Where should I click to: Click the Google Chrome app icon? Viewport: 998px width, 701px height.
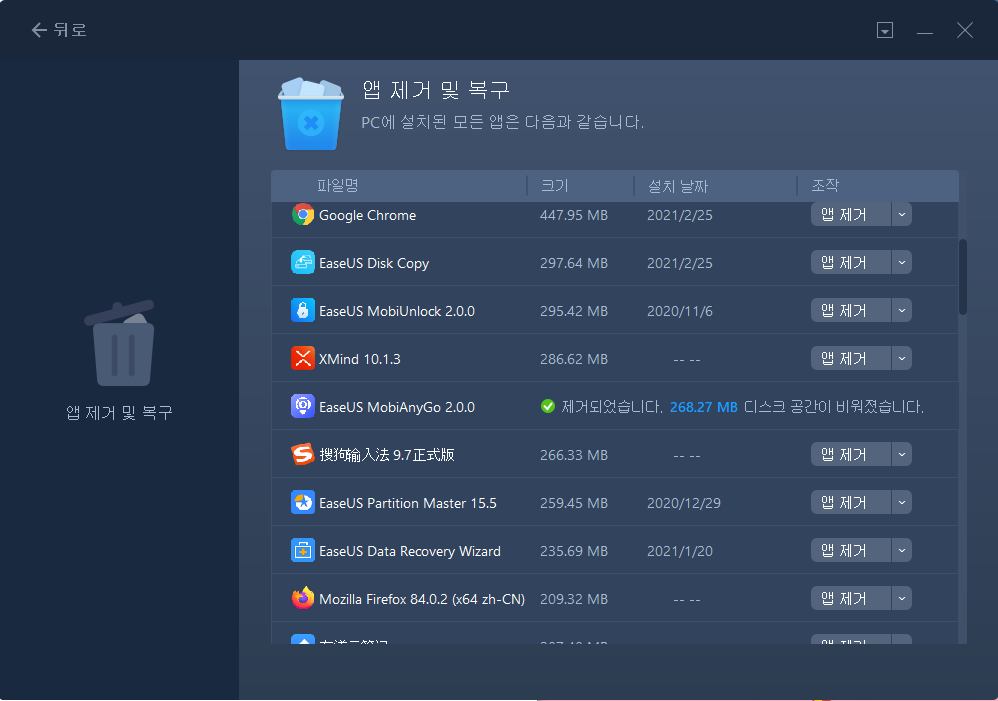click(303, 215)
